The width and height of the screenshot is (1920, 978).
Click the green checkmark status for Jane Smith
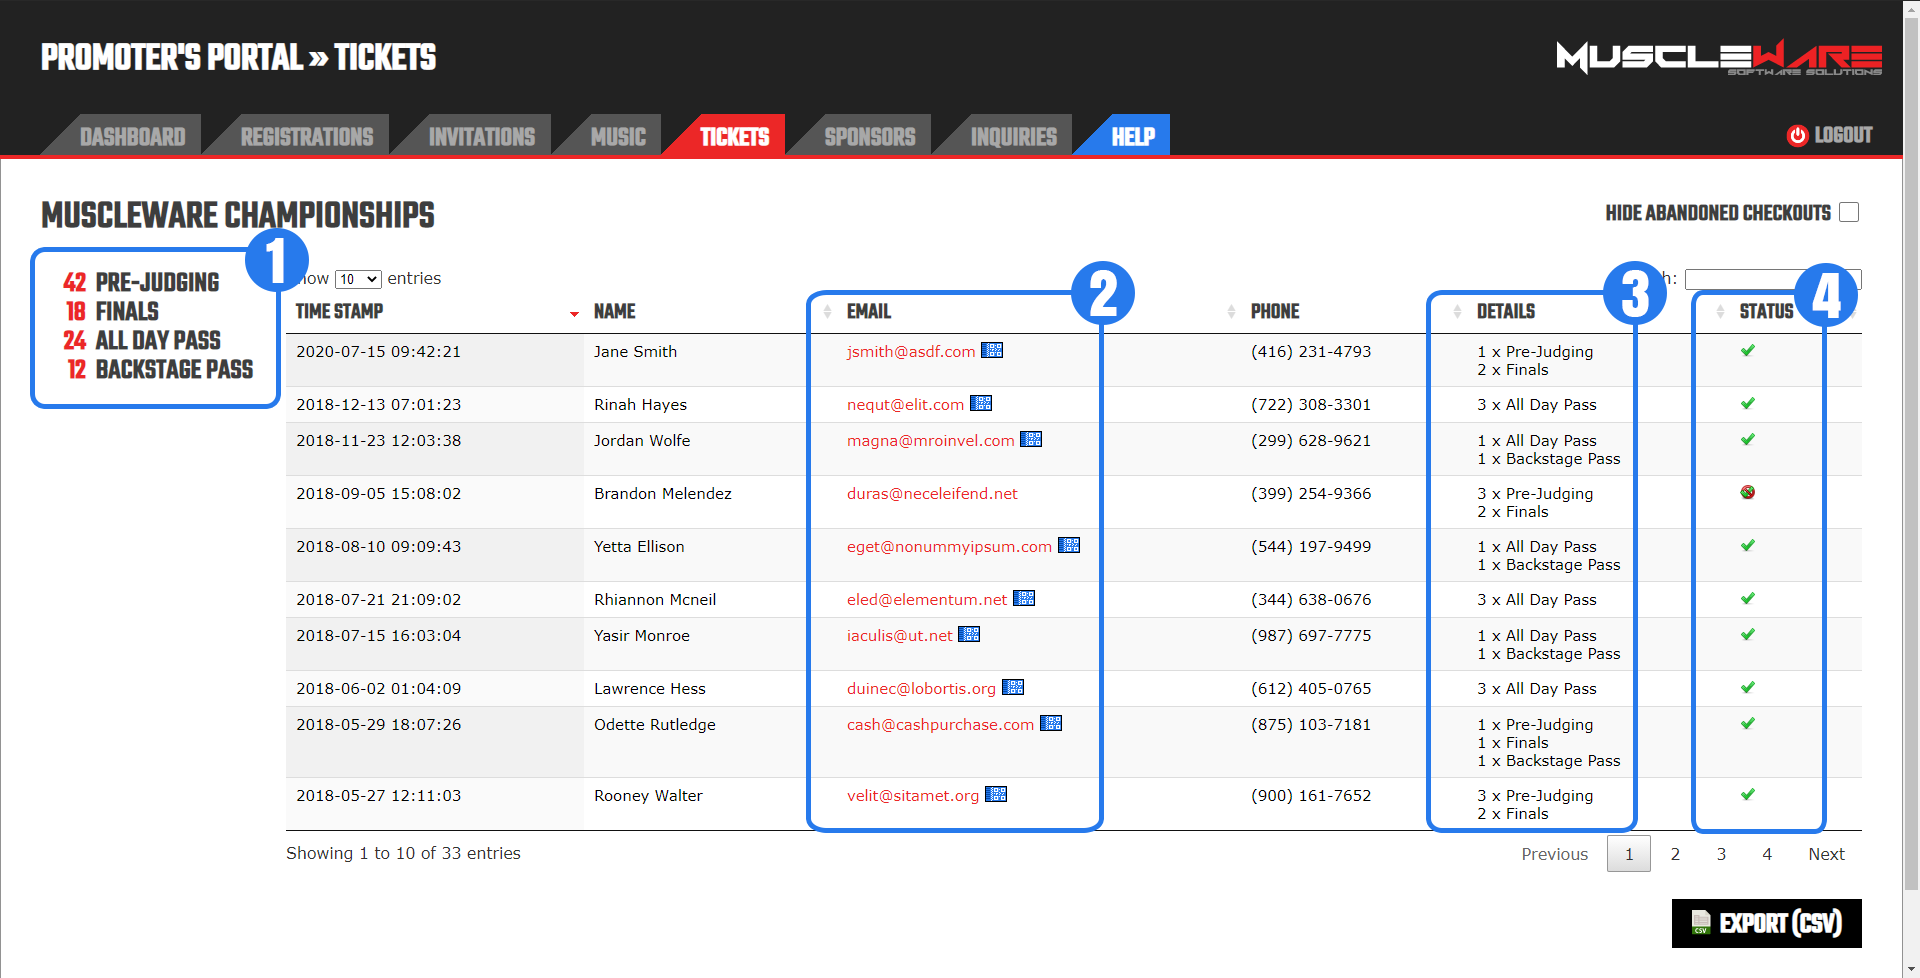click(1747, 350)
